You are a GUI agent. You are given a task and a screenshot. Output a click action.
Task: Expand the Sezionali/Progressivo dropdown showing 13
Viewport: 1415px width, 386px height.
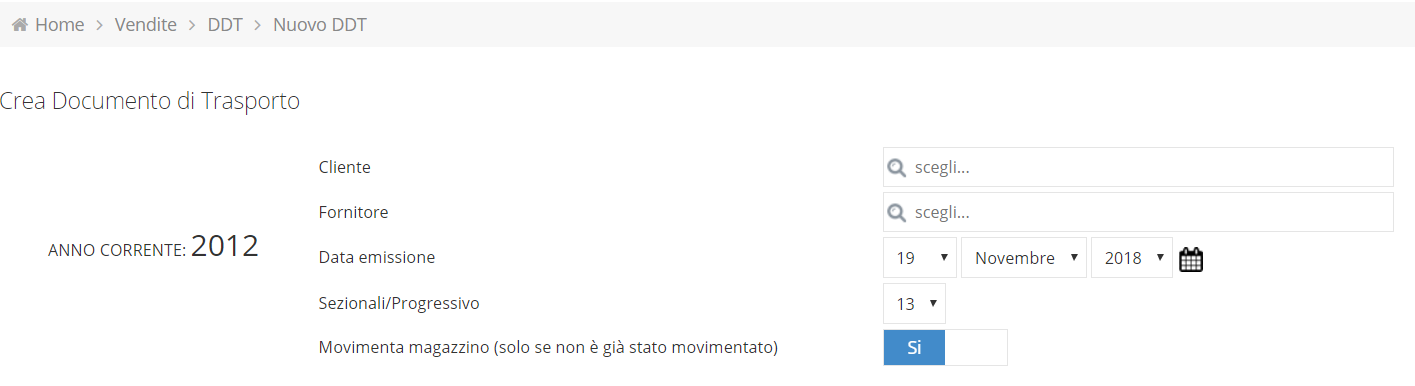[x=914, y=303]
